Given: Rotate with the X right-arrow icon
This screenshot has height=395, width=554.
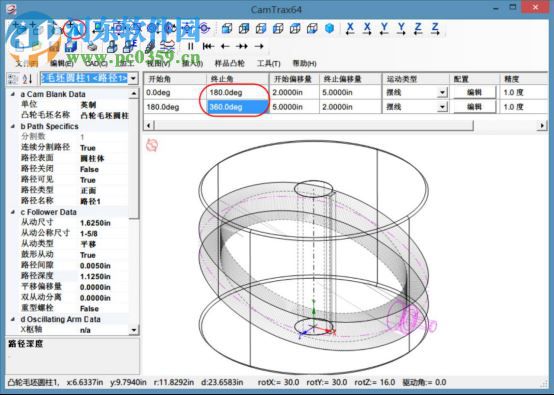Looking at the screenshot, I should 367,28.
